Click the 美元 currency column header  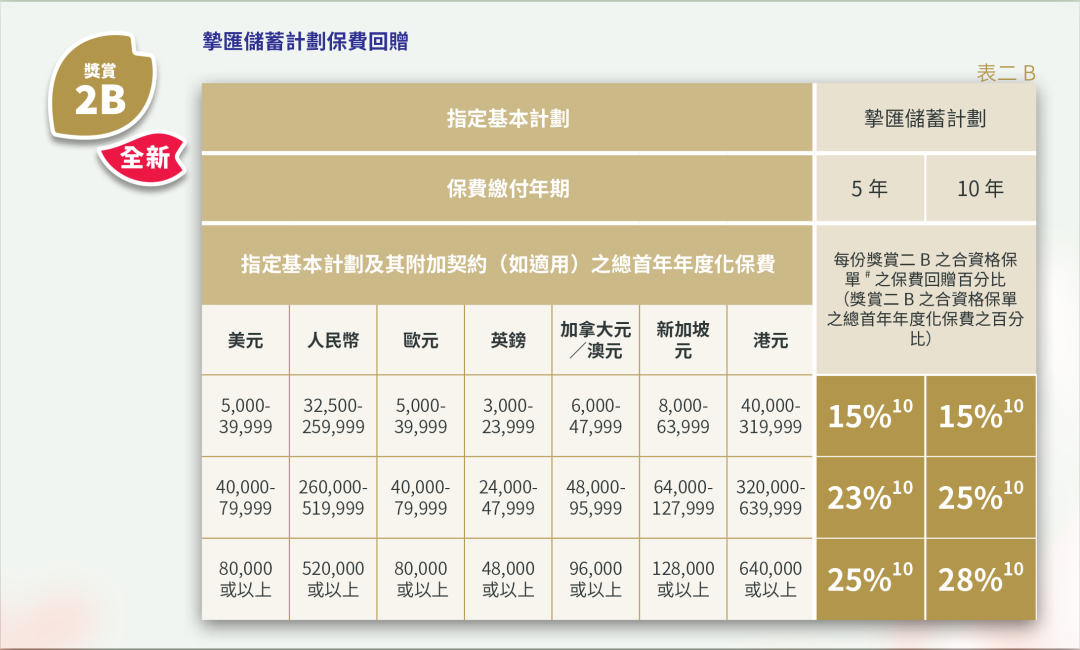coord(245,340)
